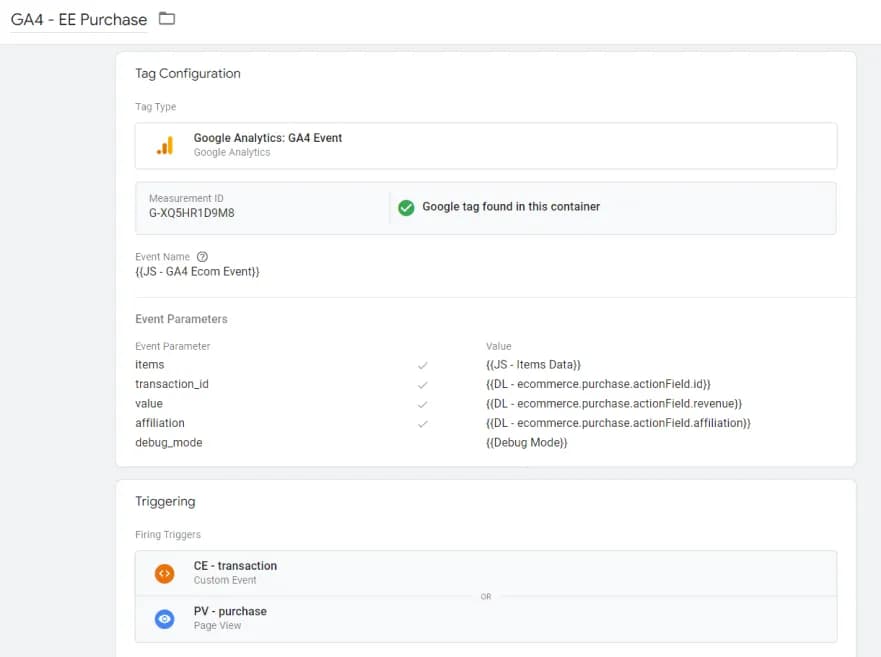Click the blue PV - purchase eye icon
This screenshot has width=881, height=657.
click(x=165, y=619)
